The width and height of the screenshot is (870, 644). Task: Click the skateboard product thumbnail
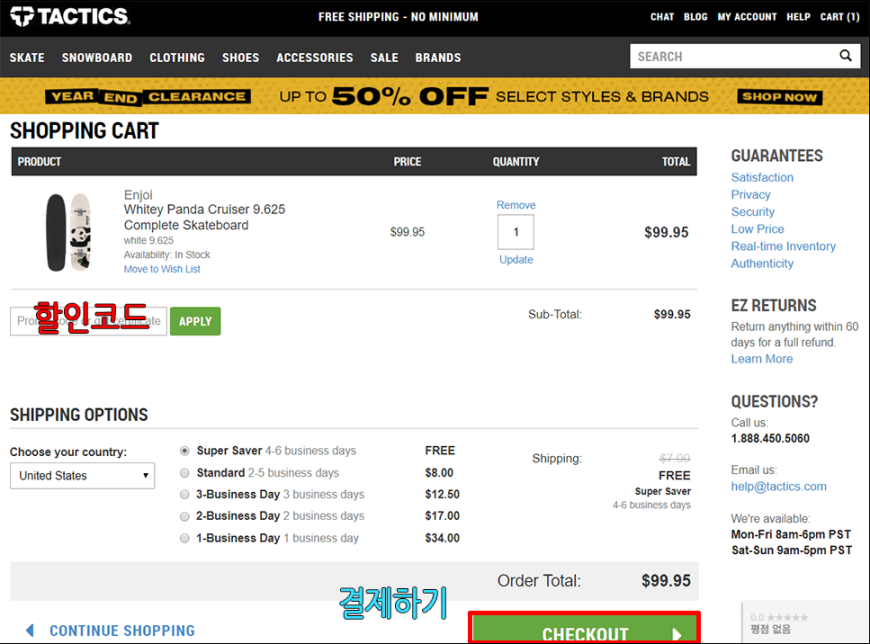(69, 232)
